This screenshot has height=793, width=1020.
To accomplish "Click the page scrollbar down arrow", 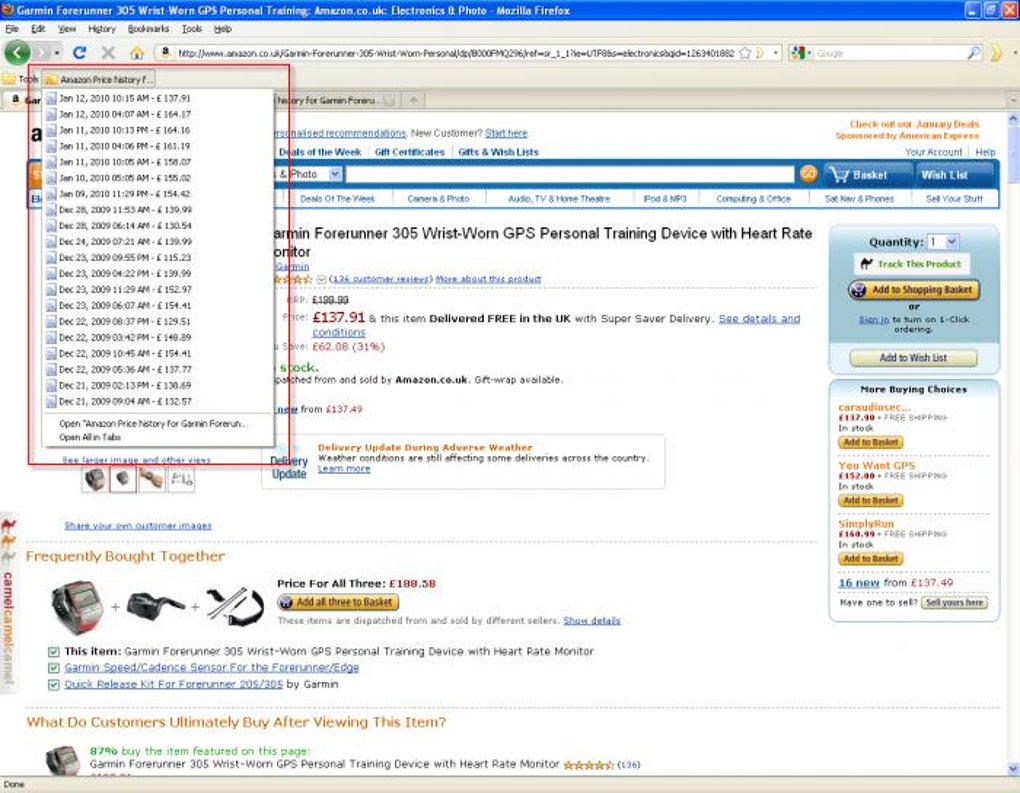I will pos(1013,768).
